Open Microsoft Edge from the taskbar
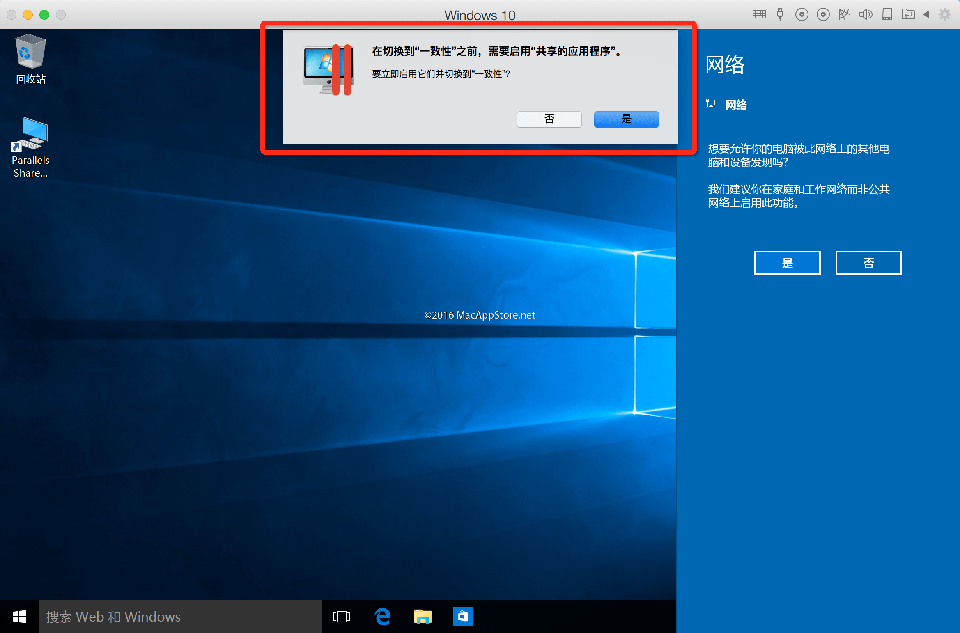The height and width of the screenshot is (633, 960). click(382, 617)
